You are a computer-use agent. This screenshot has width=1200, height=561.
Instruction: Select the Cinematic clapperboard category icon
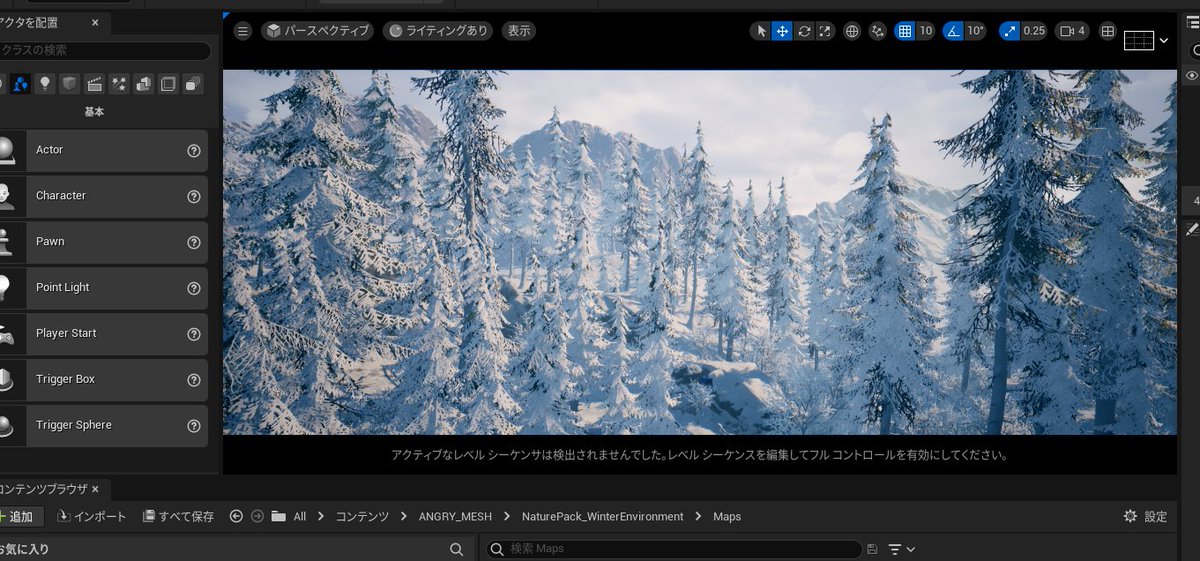tap(94, 84)
